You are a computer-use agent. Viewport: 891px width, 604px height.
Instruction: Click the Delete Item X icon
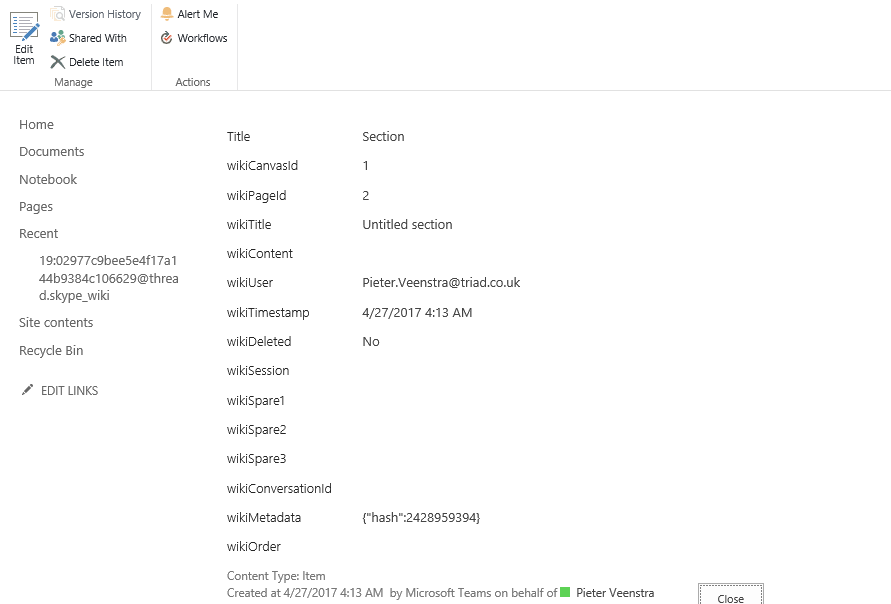click(x=57, y=62)
